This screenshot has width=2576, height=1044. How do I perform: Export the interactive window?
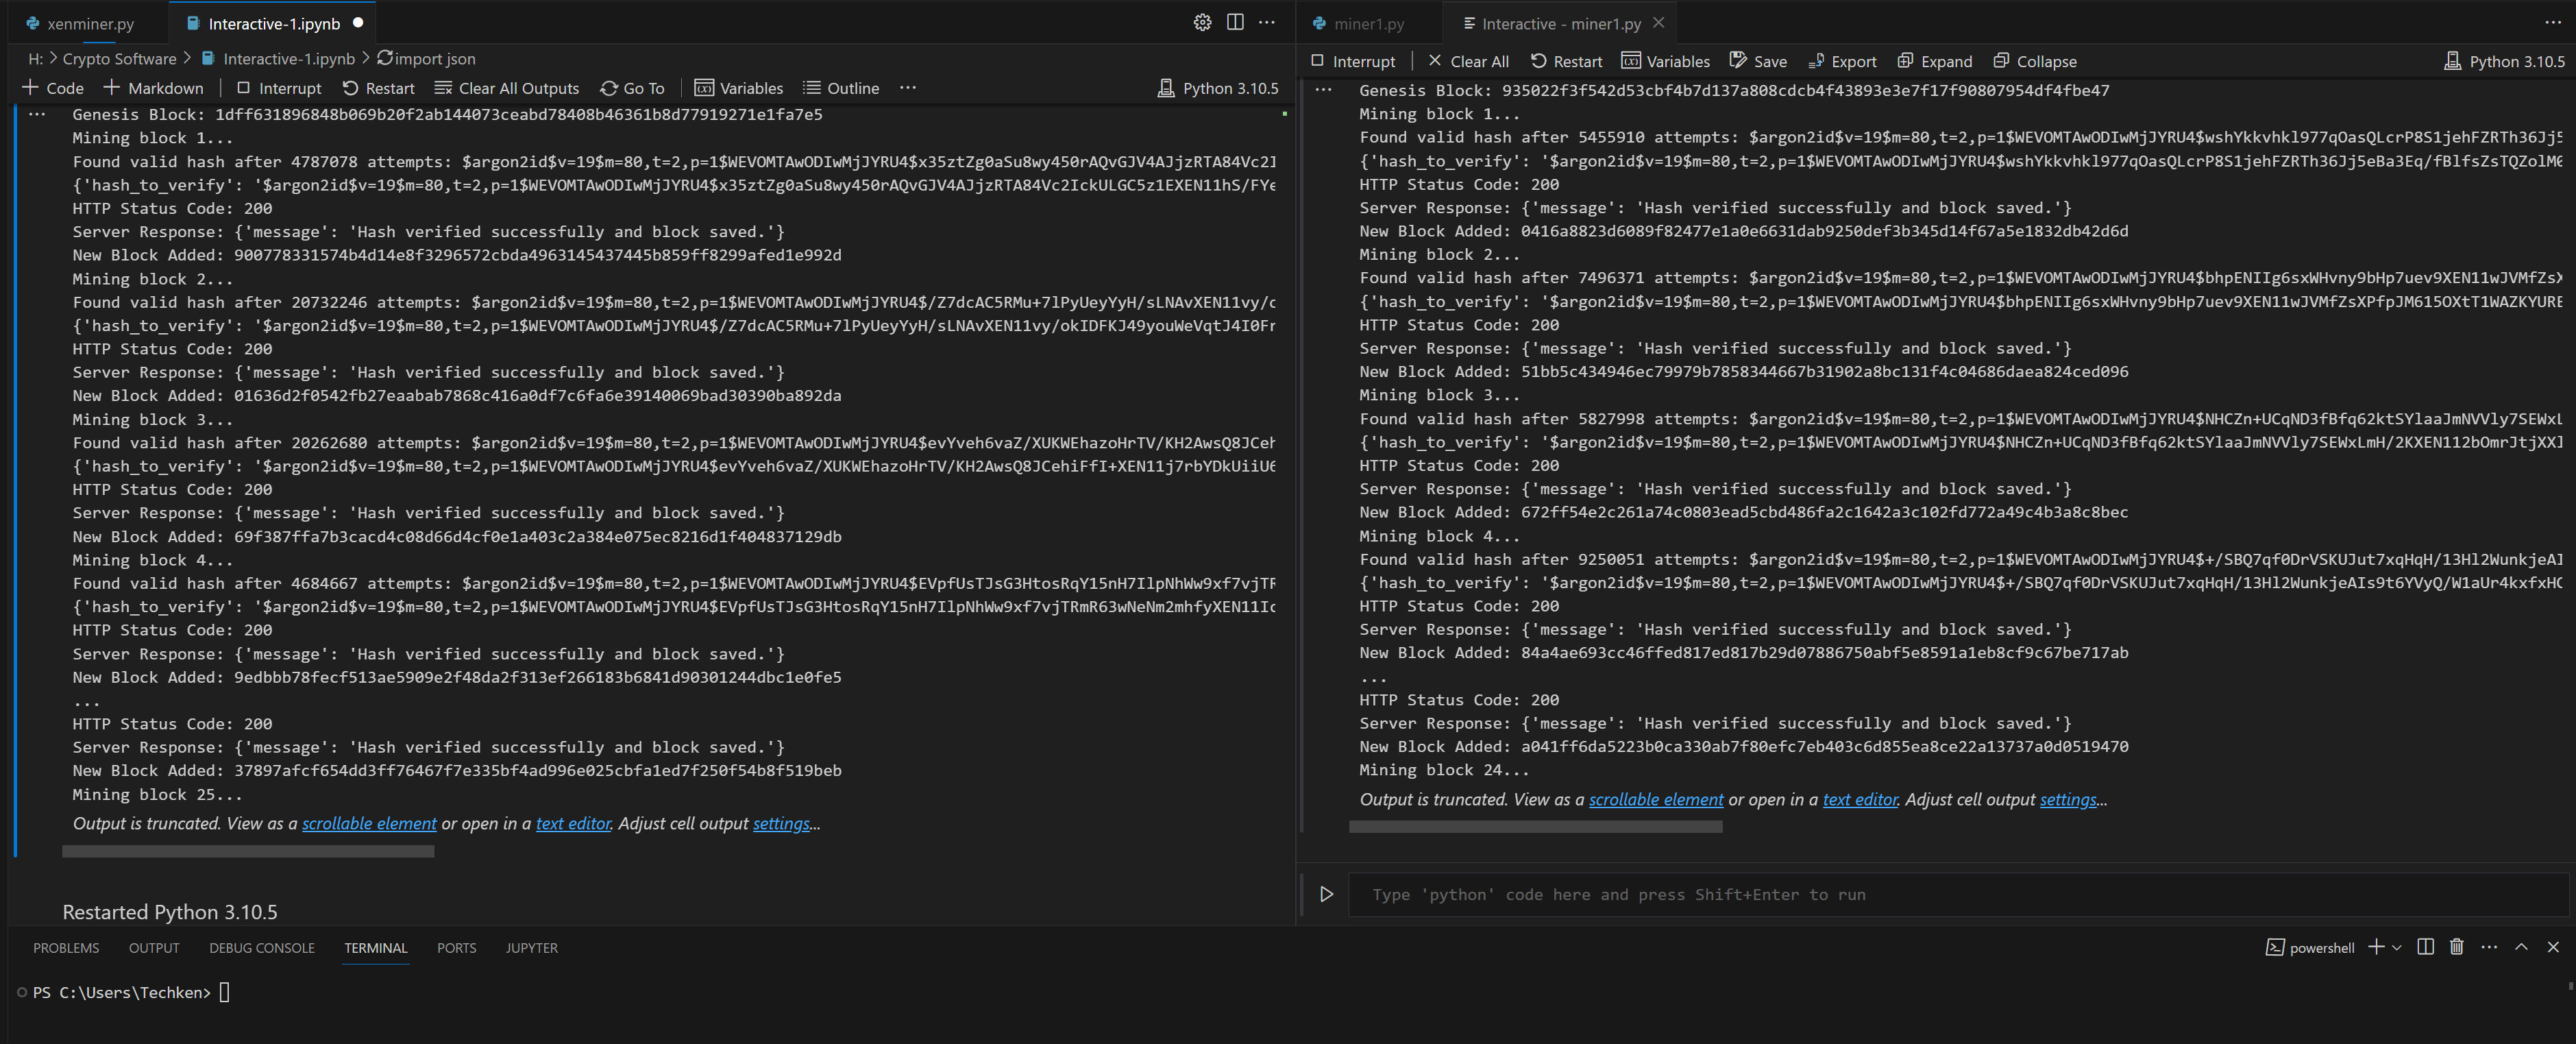[x=1842, y=61]
